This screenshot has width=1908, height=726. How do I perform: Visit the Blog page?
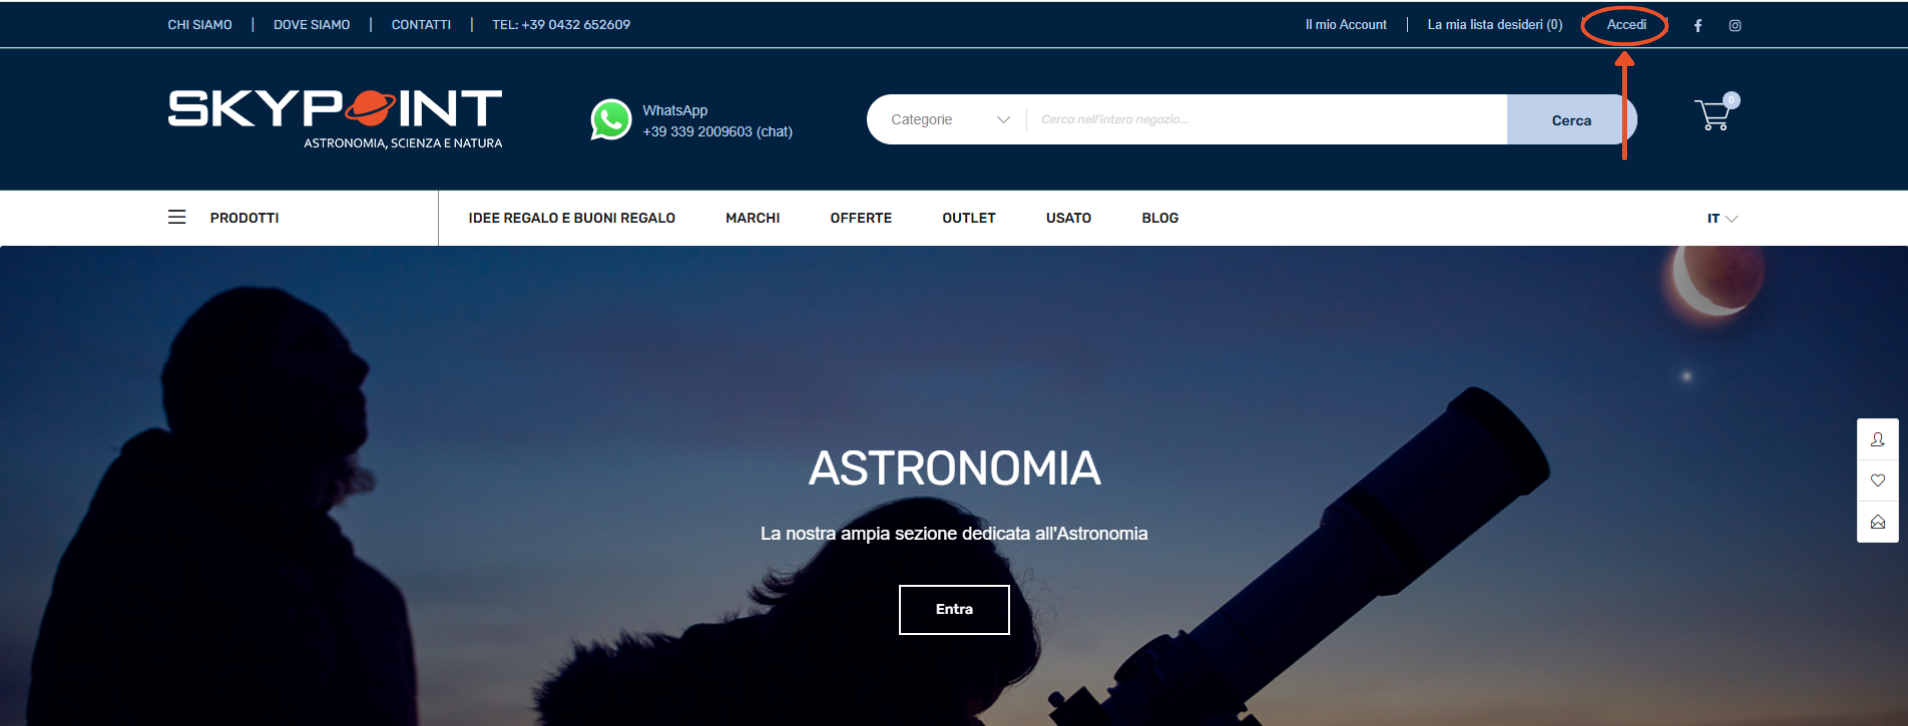pos(1160,218)
